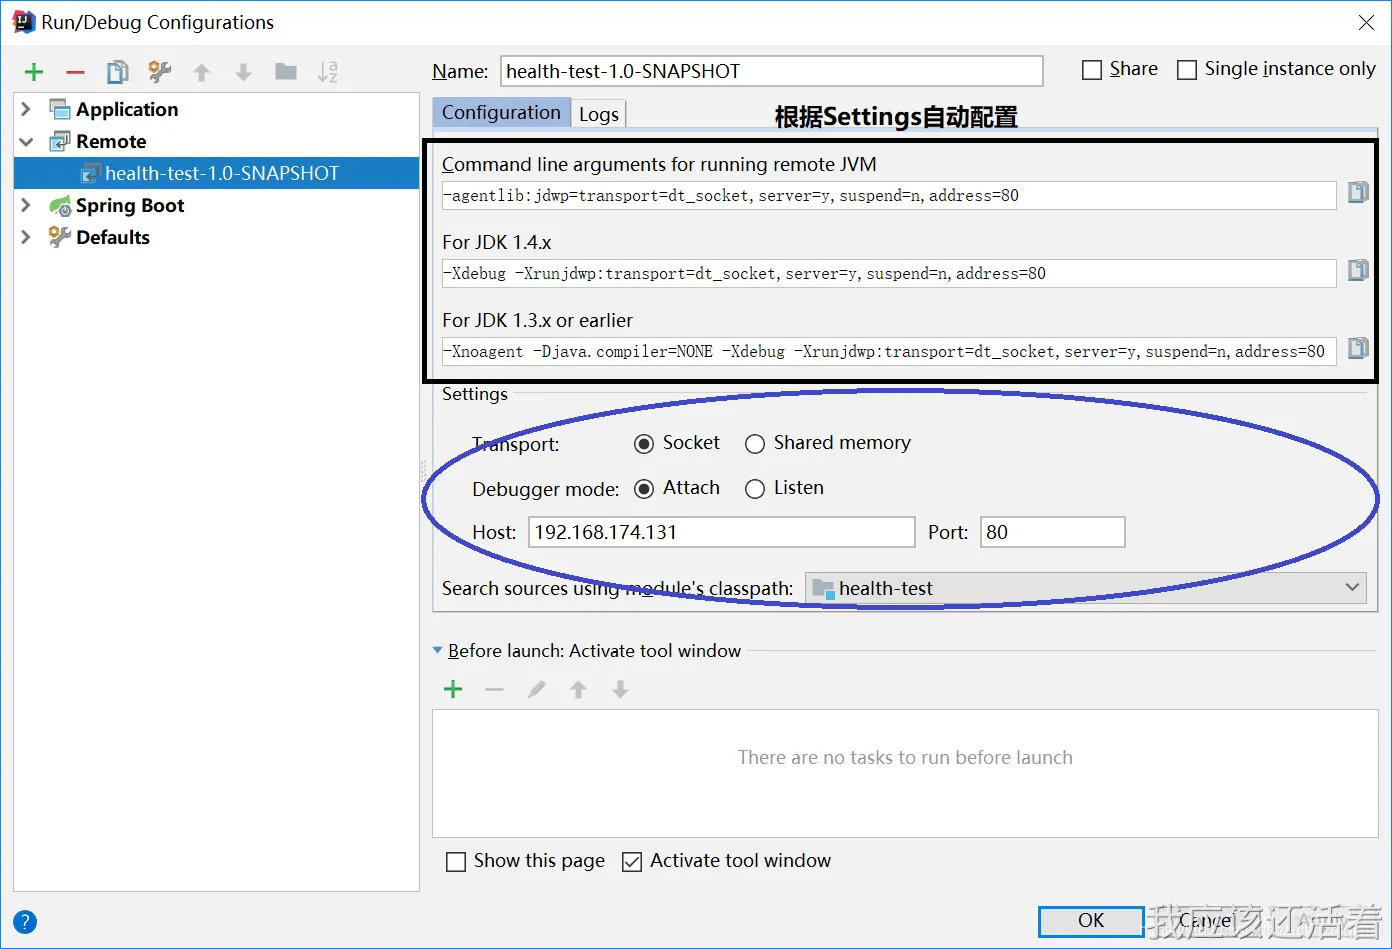The width and height of the screenshot is (1392, 949).
Task: Choose Listen debugger mode
Action: (755, 489)
